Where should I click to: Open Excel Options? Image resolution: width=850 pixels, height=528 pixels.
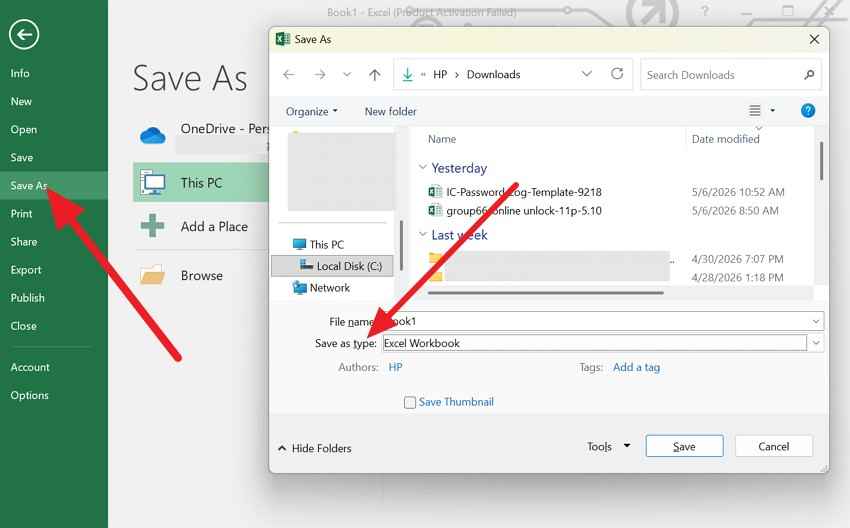(29, 395)
